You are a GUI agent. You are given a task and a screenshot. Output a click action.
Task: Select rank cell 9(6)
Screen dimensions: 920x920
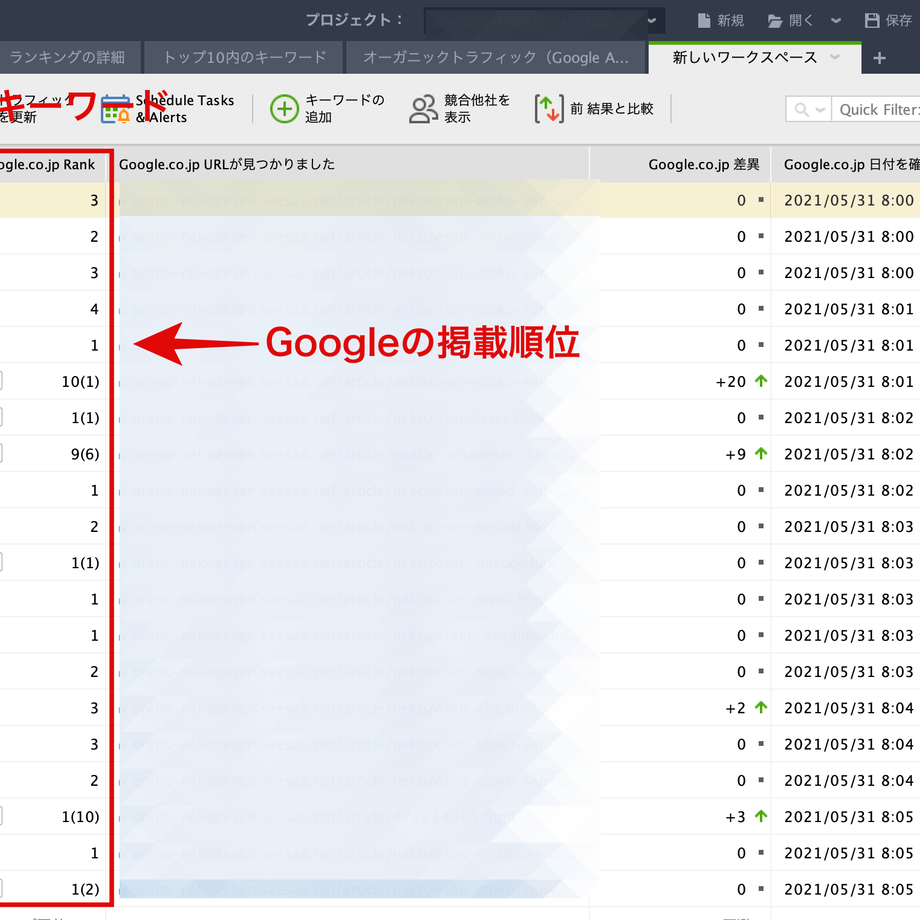85,454
